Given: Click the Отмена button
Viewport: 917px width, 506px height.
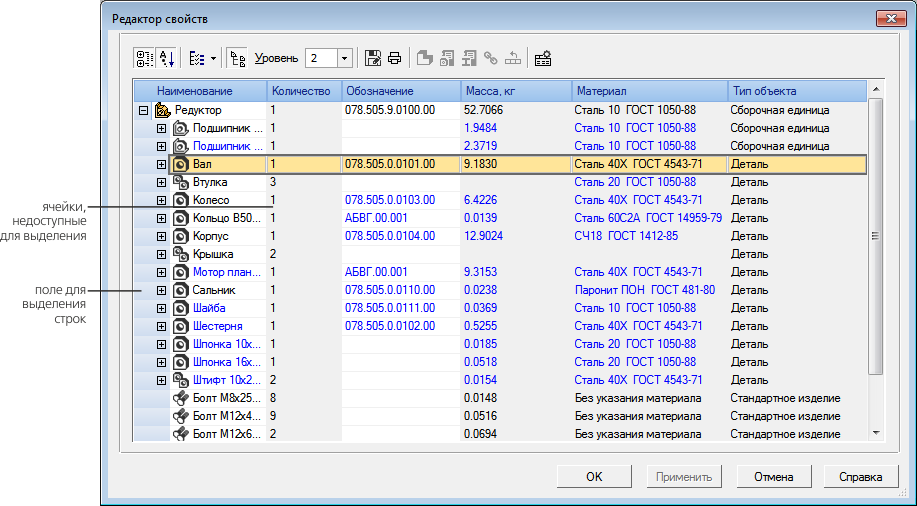Looking at the screenshot, I should click(773, 477).
